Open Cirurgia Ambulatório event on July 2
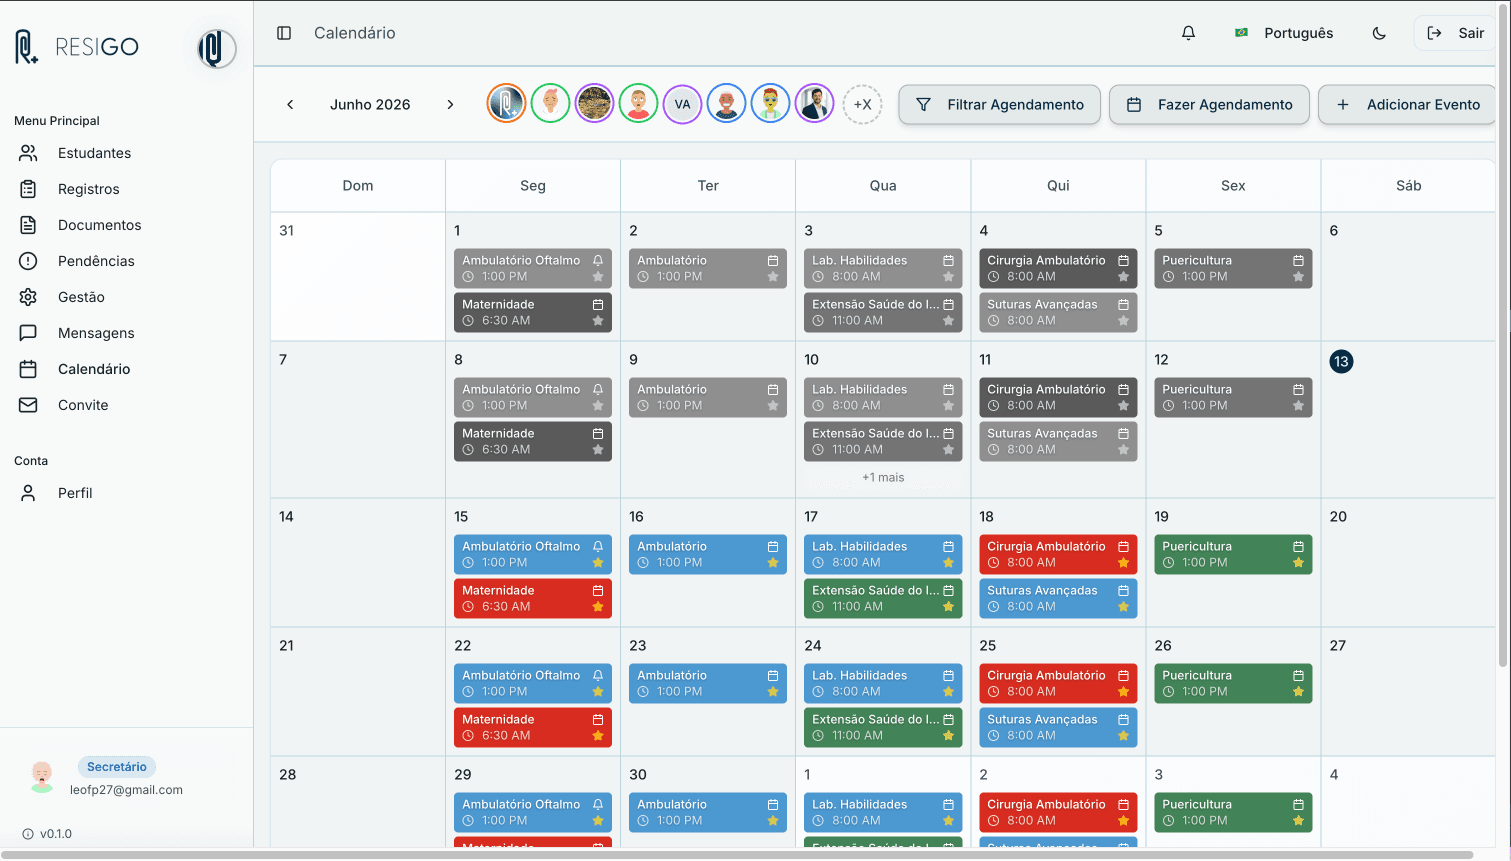The image size is (1511, 861). (1058, 812)
